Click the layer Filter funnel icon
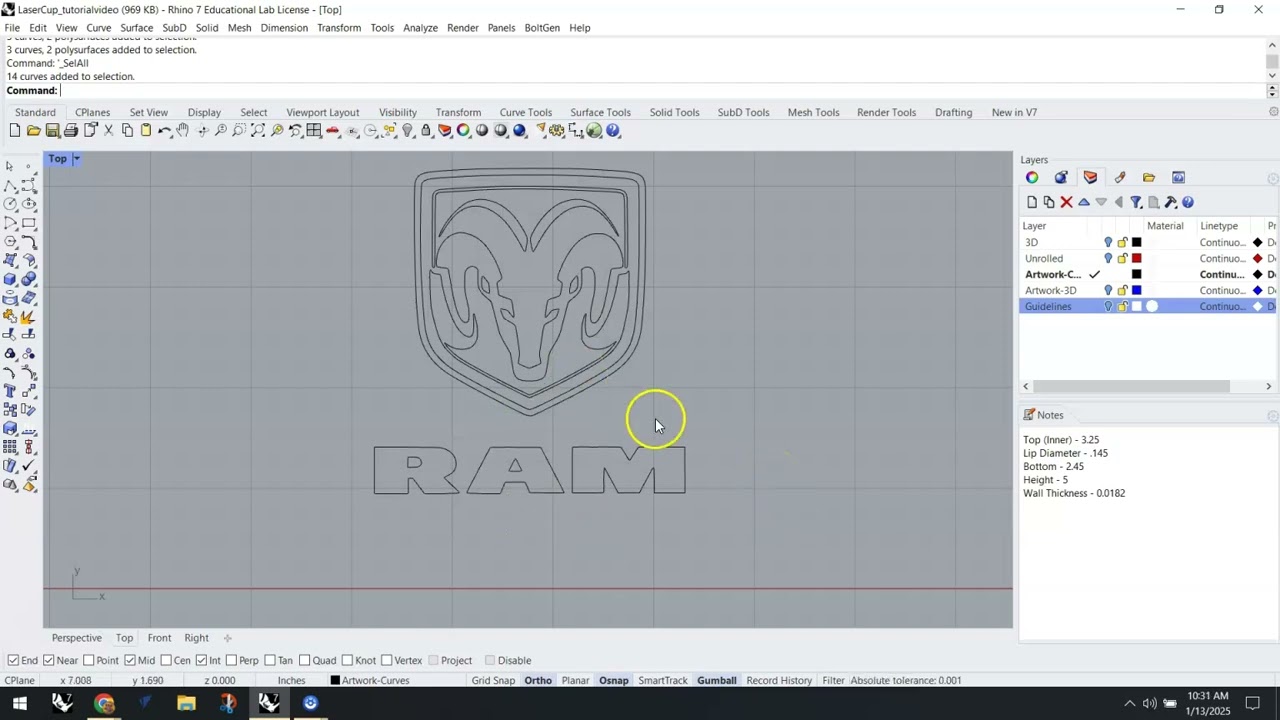1280x720 pixels. [x=1136, y=202]
